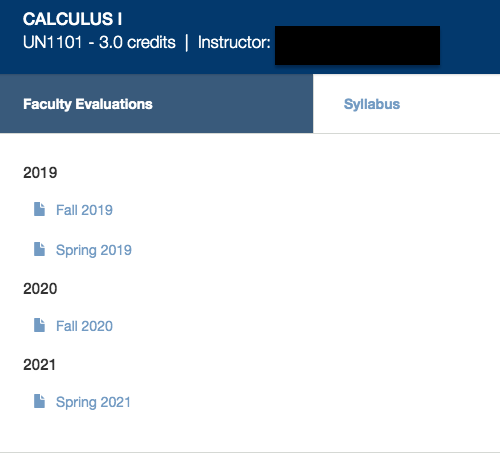View the Fall 2020 evaluation link

84,326
